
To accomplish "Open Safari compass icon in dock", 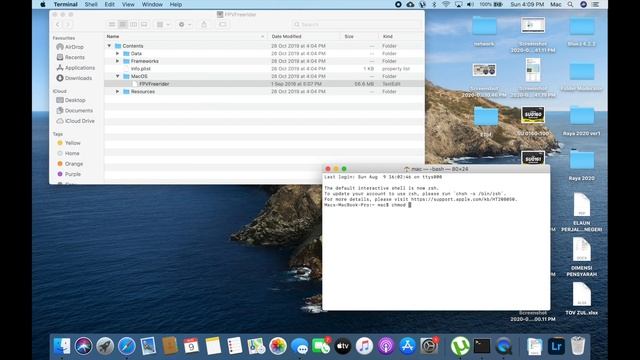I will 127,346.
